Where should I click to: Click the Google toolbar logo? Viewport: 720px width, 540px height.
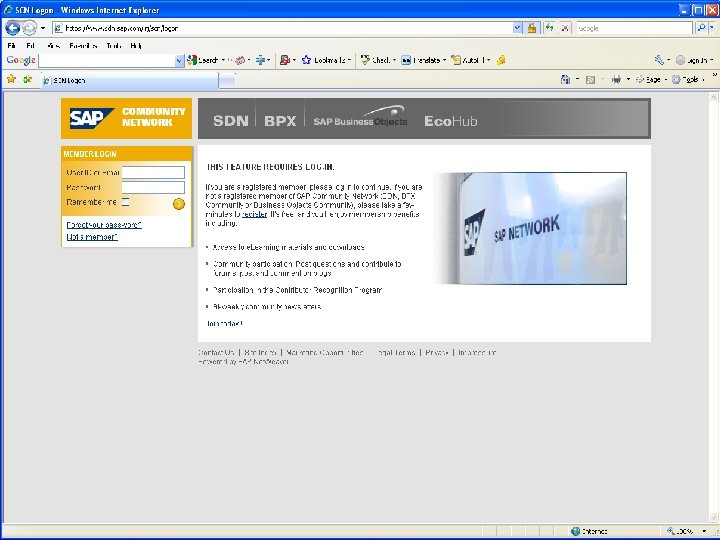coord(21,60)
